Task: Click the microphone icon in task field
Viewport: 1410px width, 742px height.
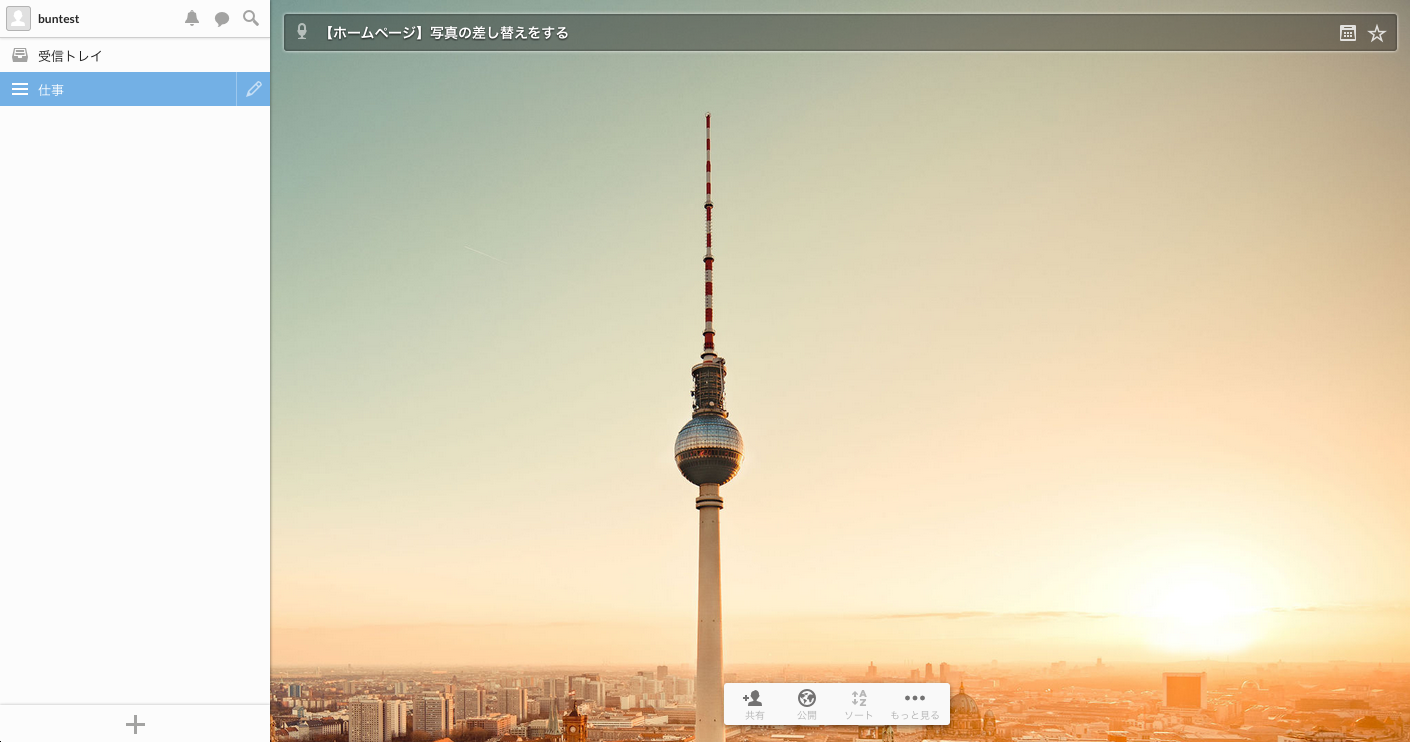Action: (302, 33)
